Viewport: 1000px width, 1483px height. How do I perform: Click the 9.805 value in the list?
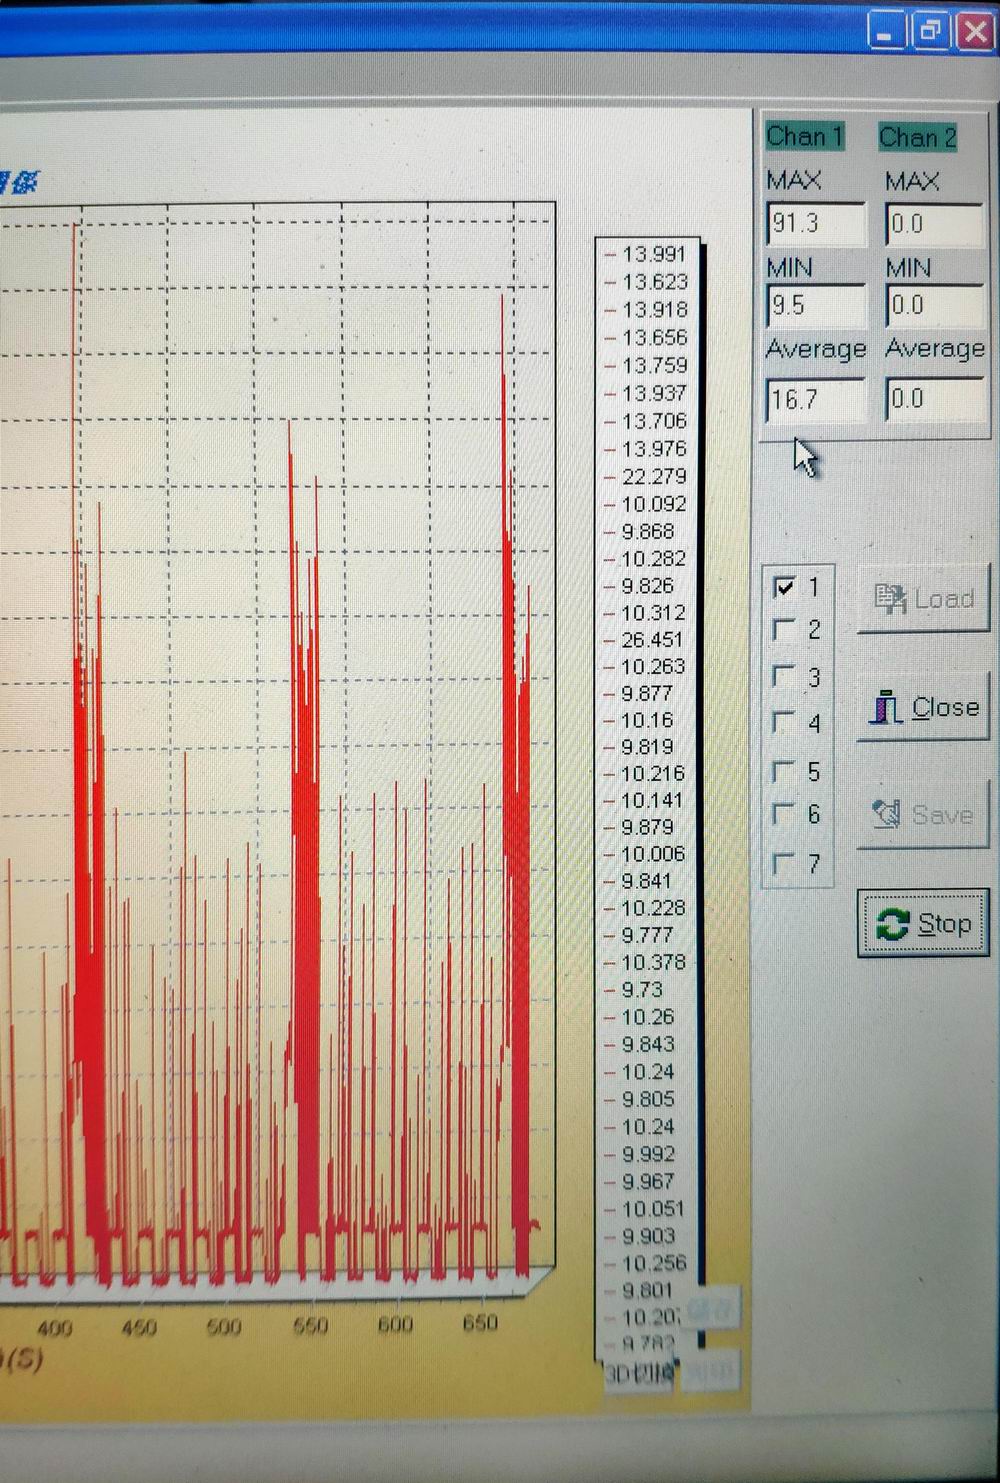(648, 1099)
